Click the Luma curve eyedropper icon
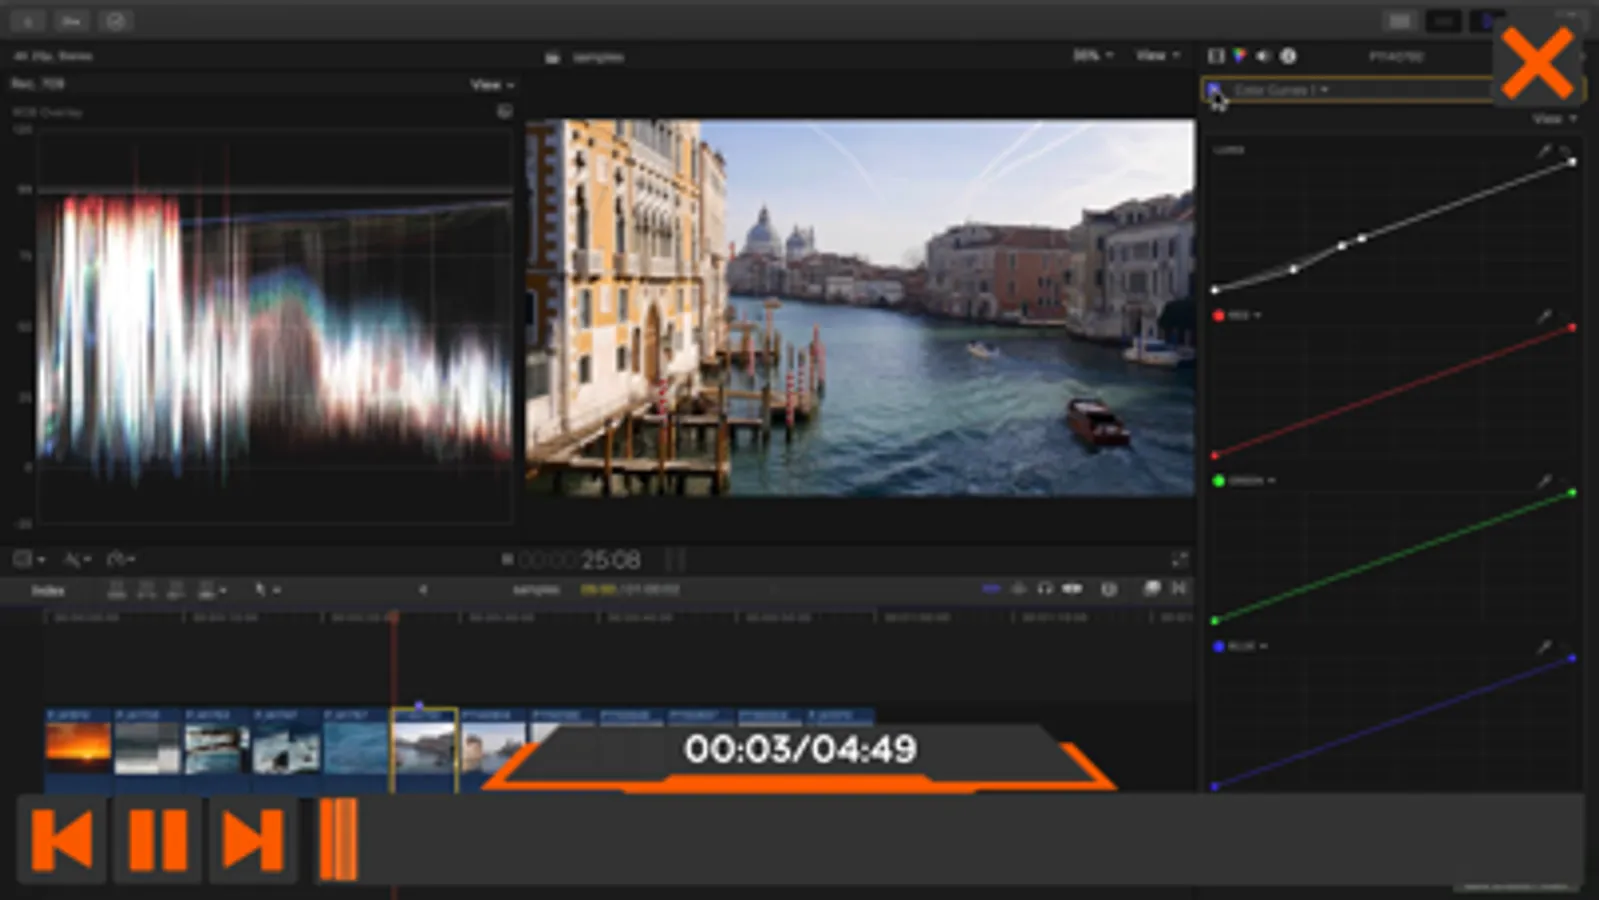The image size is (1599, 900). tap(1544, 151)
